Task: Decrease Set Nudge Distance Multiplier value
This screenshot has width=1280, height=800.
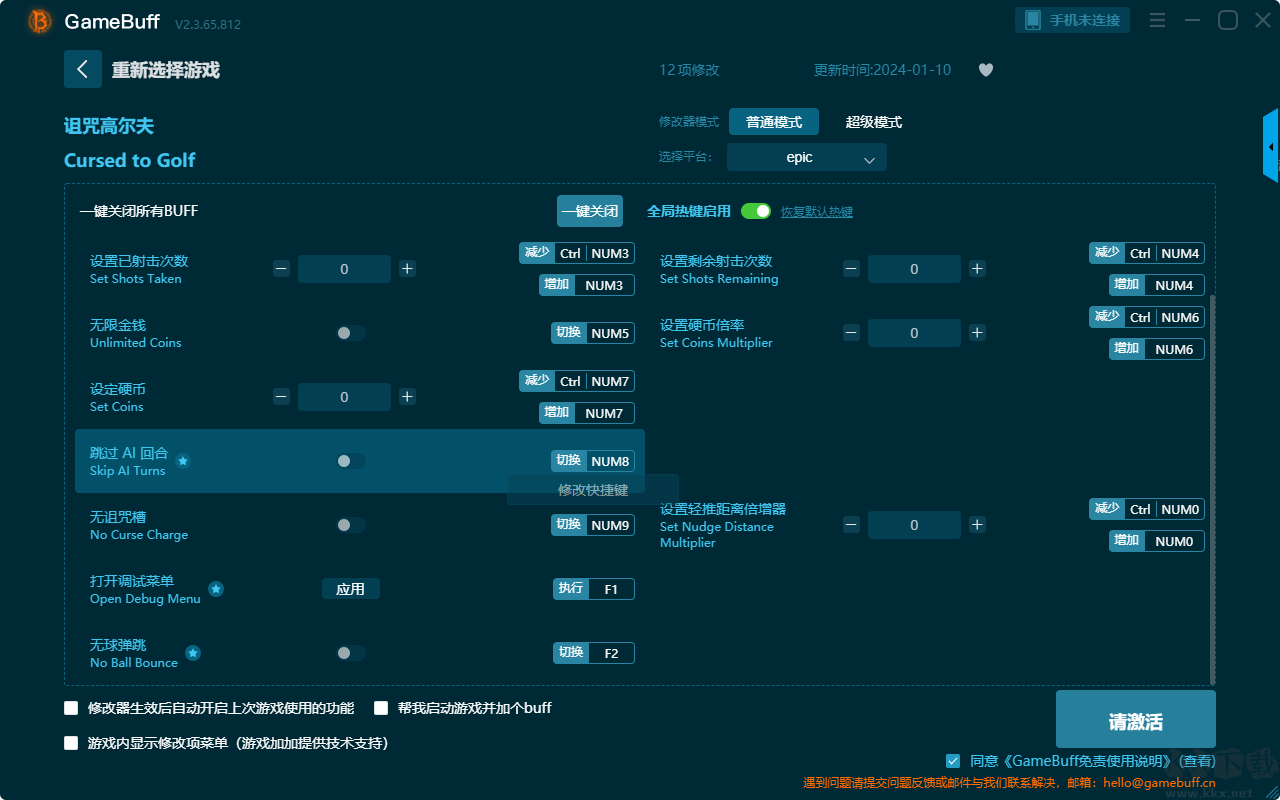Action: pyautogui.click(x=851, y=525)
